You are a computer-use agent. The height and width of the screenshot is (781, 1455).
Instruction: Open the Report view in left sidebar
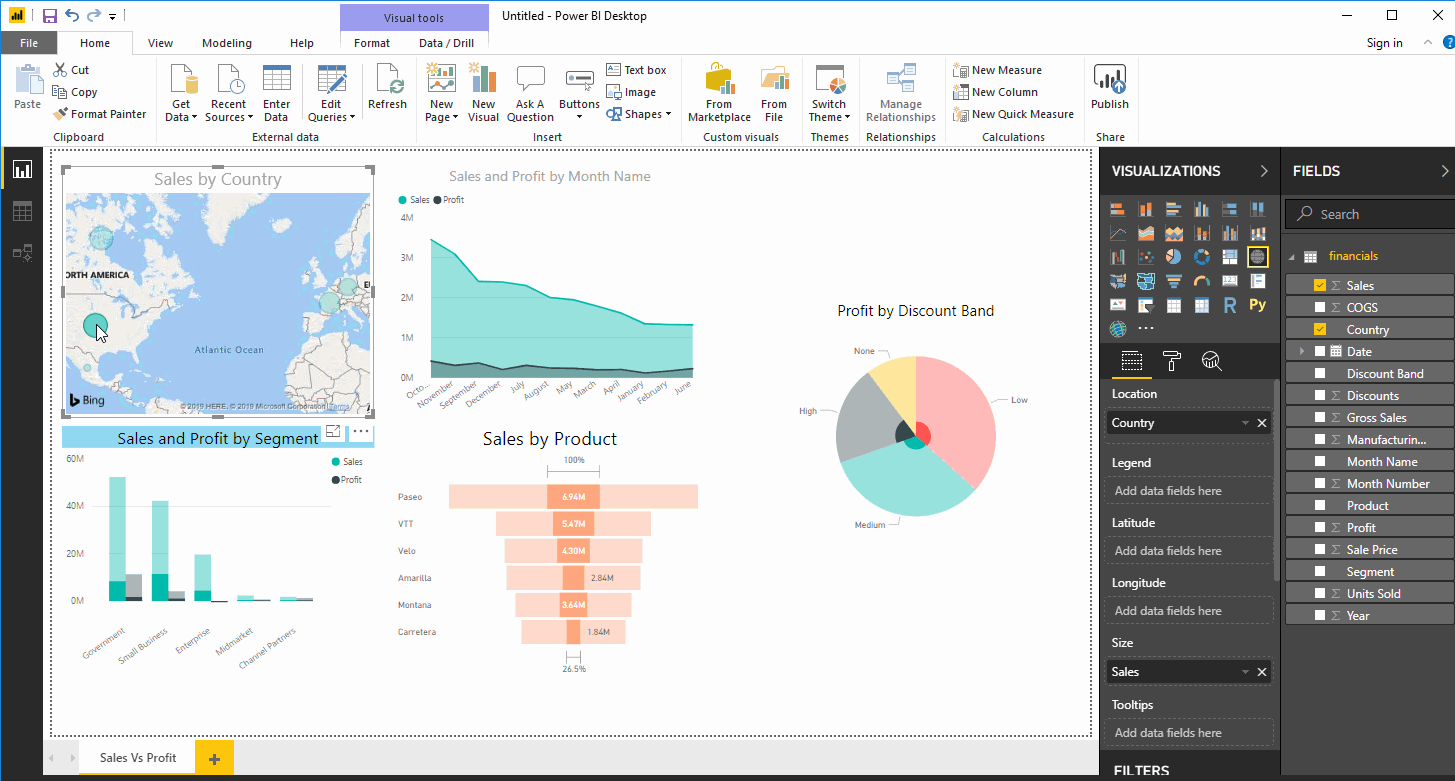[22, 170]
